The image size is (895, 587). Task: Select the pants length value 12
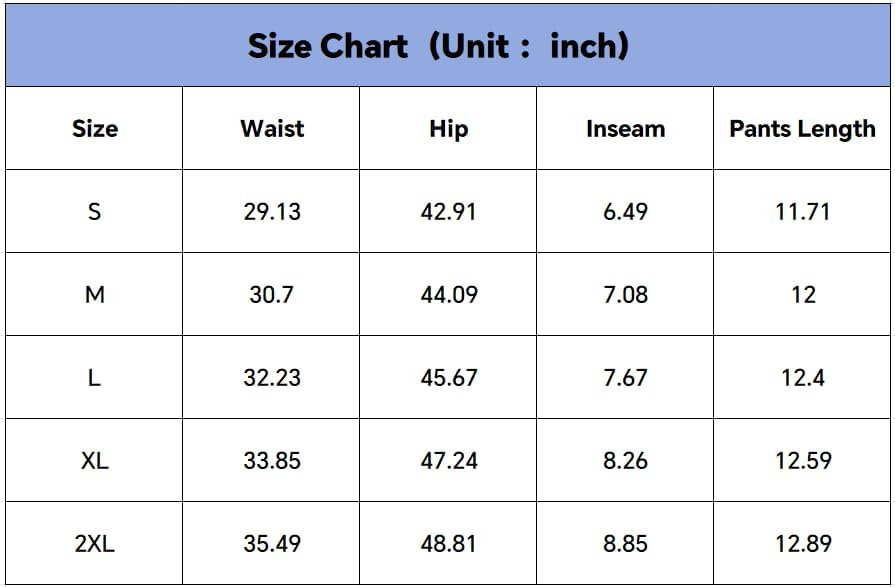click(x=803, y=295)
